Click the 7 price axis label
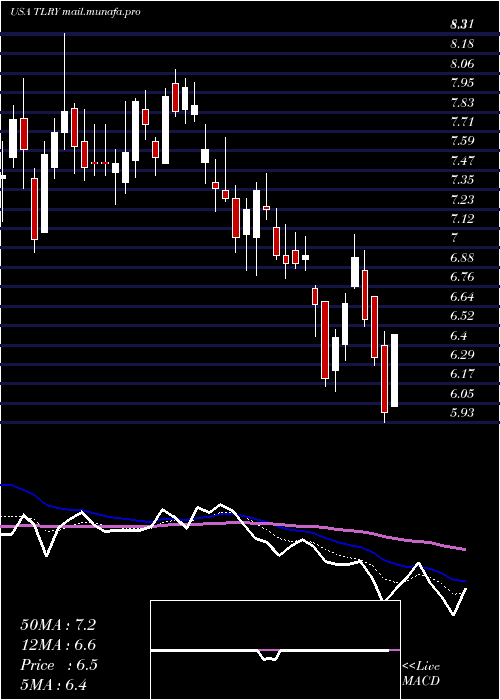Image resolution: width=500 pixels, height=700 pixels. 454,238
